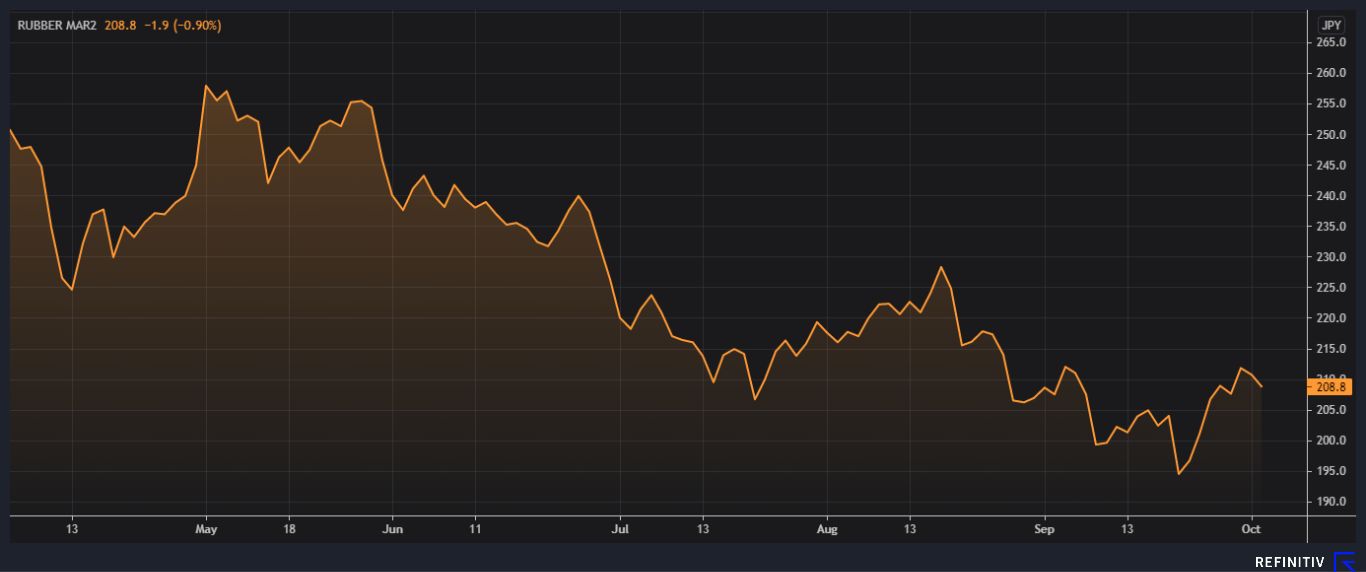Click the 18 date label on time axis
This screenshot has height=572, width=1366.
[289, 528]
